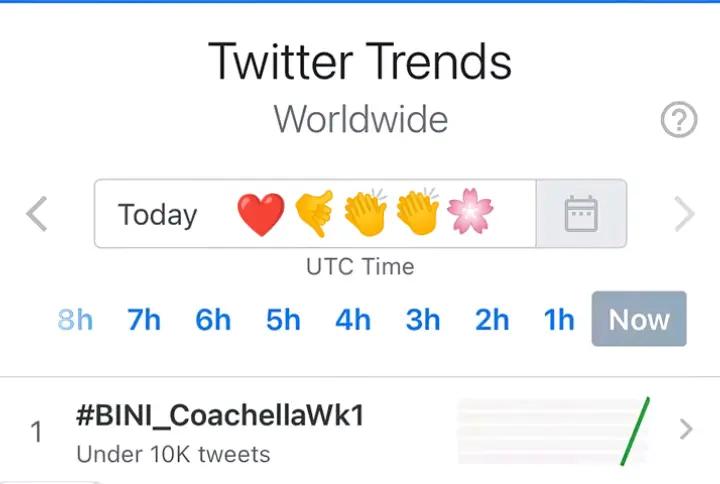View trends from 5h ago
720x484 pixels.
click(x=283, y=320)
